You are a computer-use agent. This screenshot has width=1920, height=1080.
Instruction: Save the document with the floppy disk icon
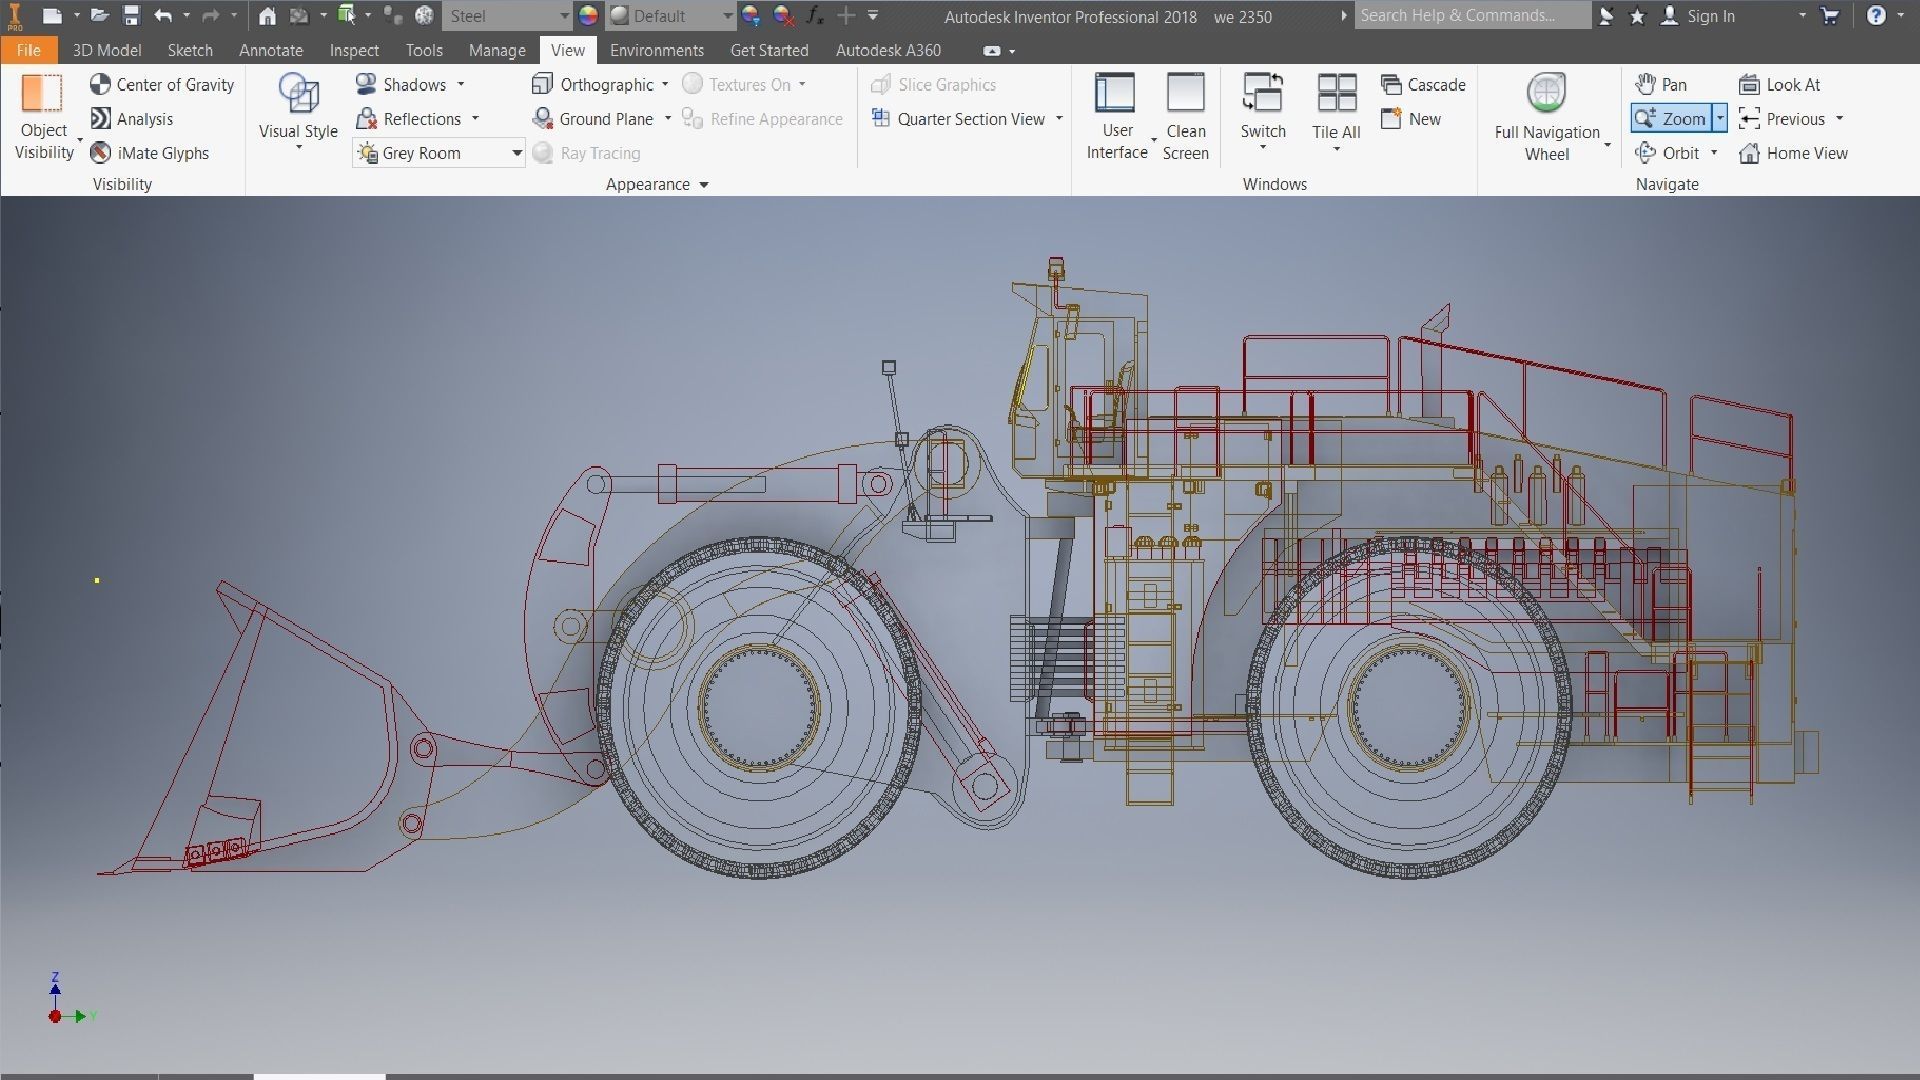coord(131,16)
